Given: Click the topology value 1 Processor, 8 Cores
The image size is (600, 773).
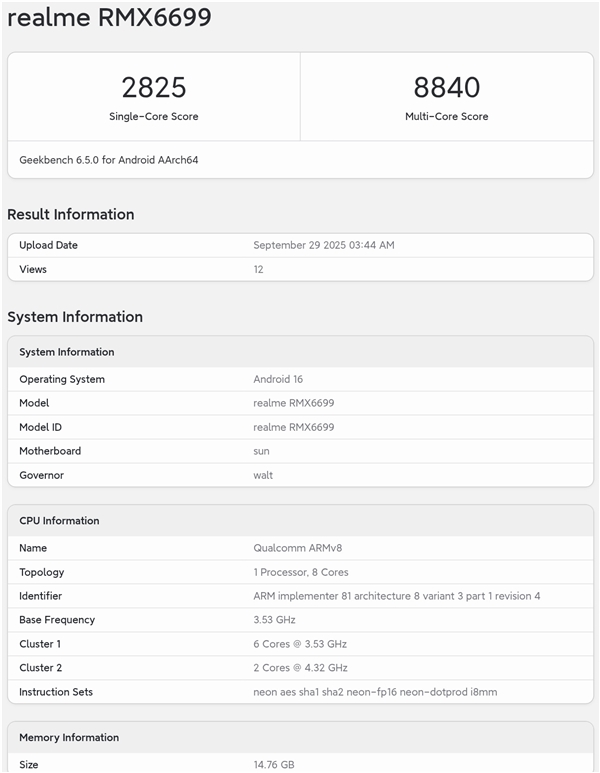Looking at the screenshot, I should [300, 572].
